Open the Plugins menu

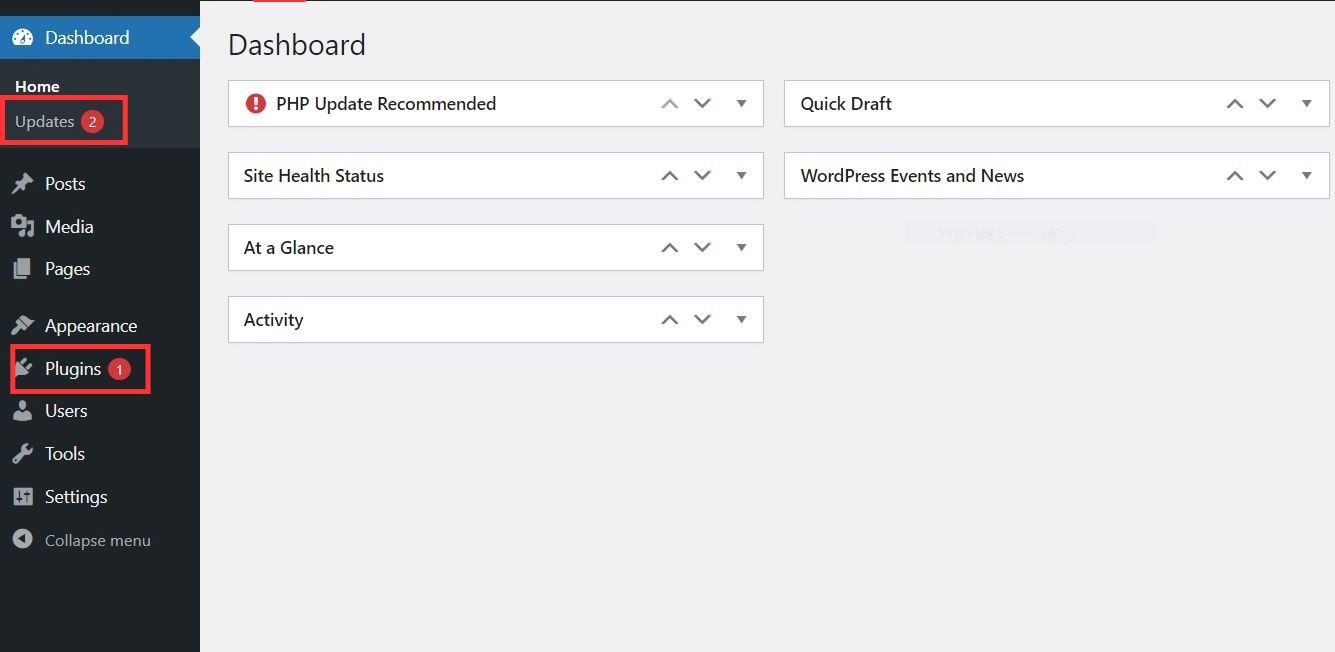click(73, 369)
